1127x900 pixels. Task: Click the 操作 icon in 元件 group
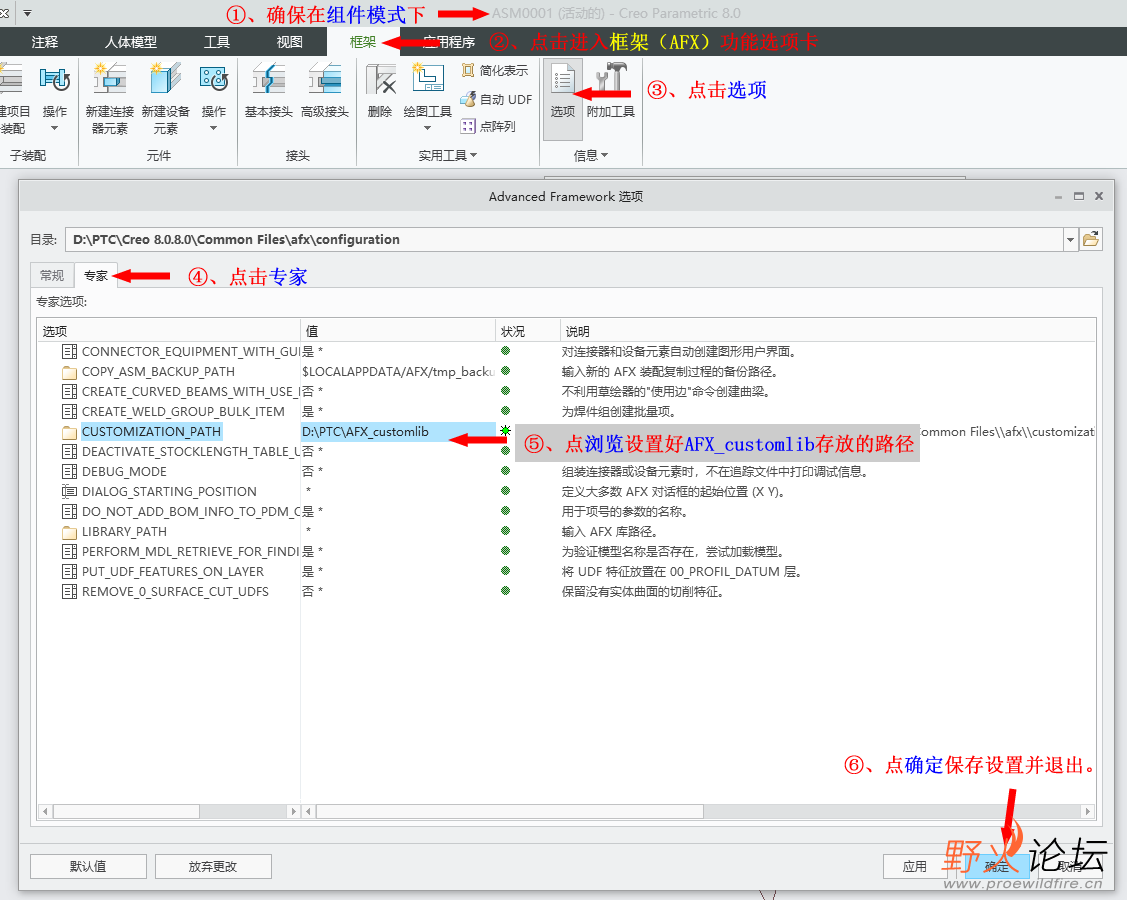214,79
